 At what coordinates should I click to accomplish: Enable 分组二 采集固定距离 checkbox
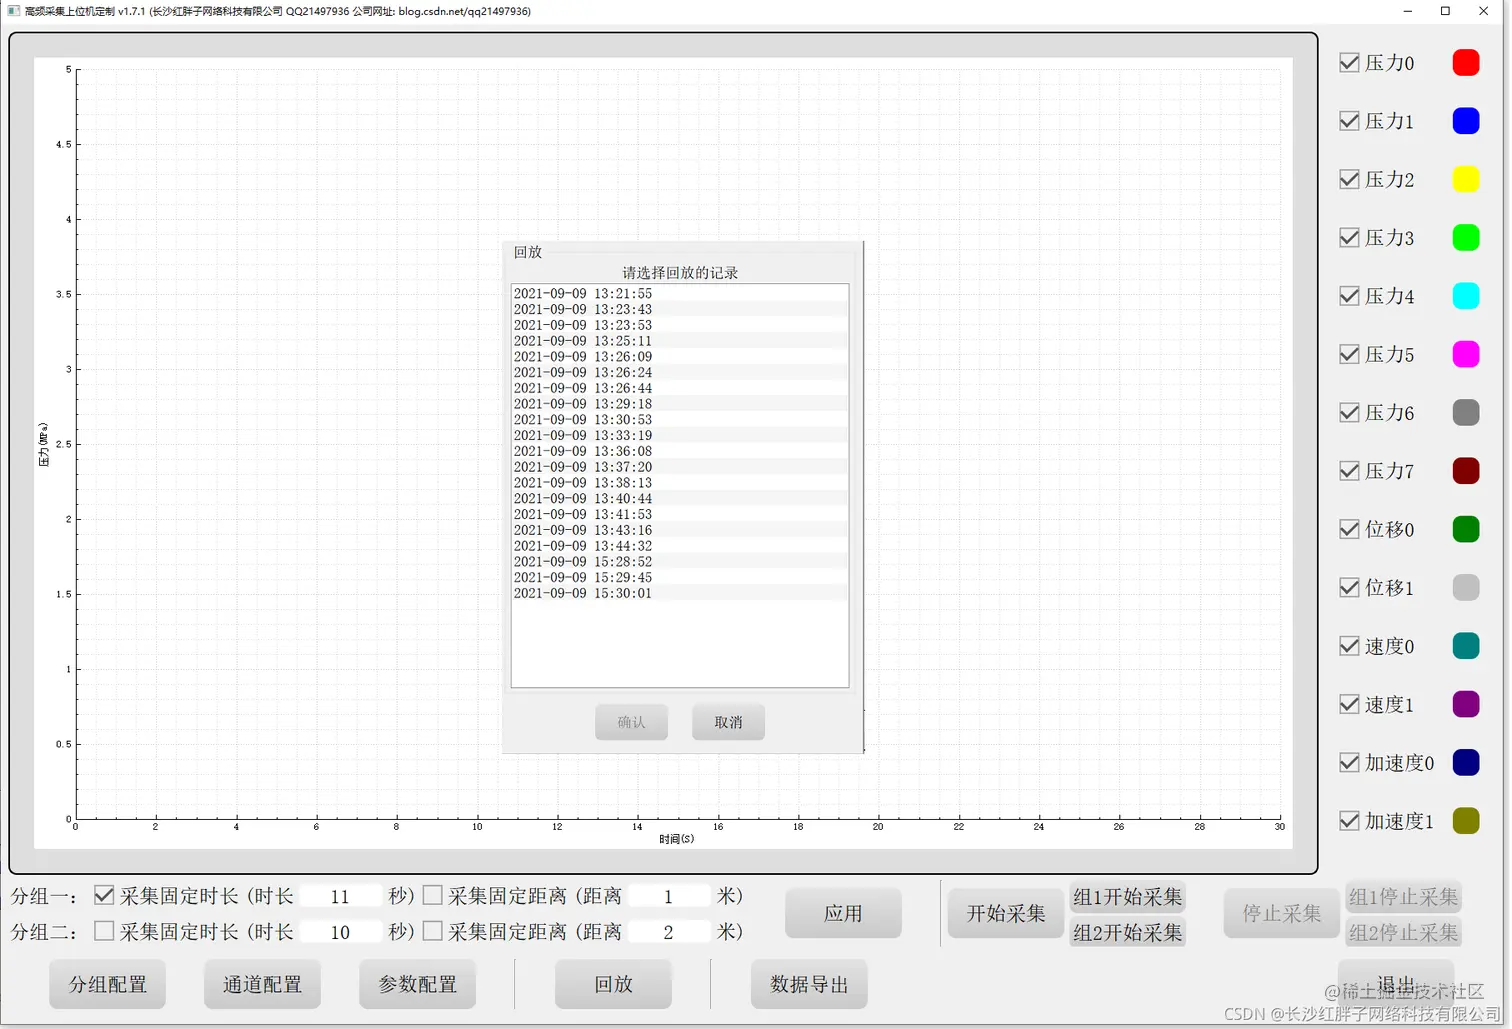[433, 931]
